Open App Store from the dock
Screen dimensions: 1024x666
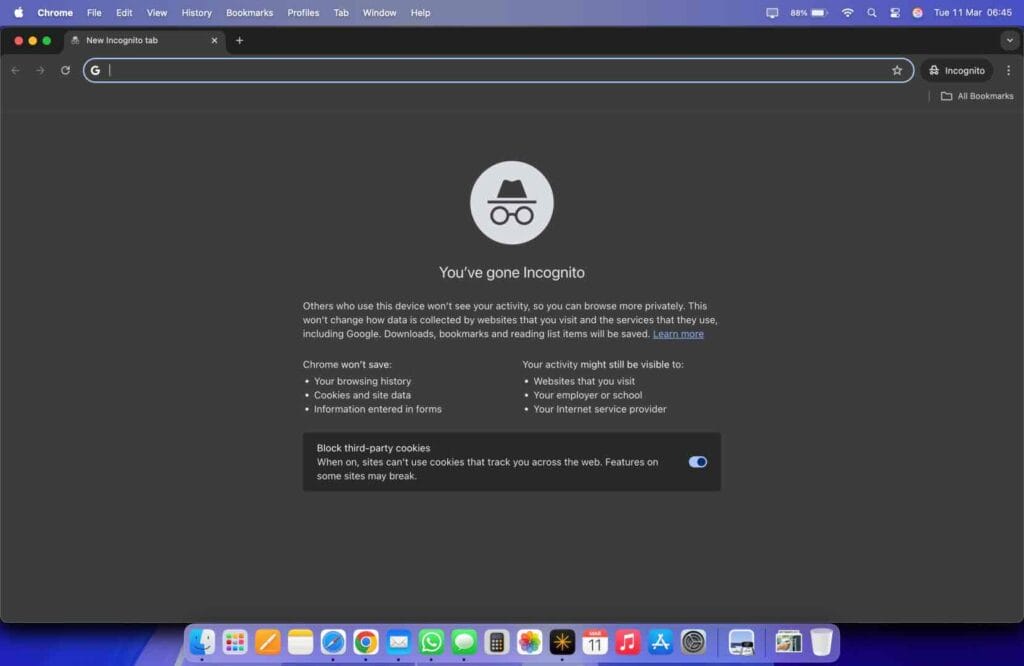[x=660, y=642]
